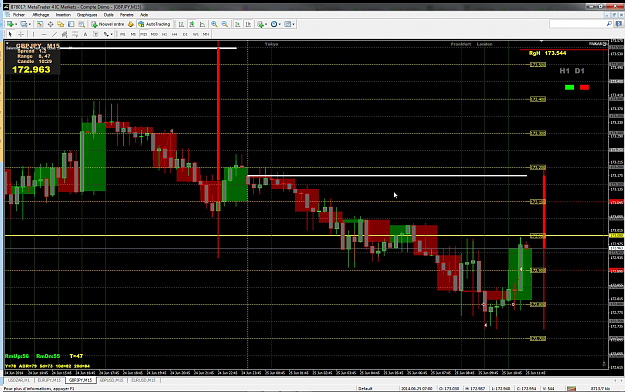The width and height of the screenshot is (625, 392).
Task: Open the Aide menu
Action: [144, 15]
